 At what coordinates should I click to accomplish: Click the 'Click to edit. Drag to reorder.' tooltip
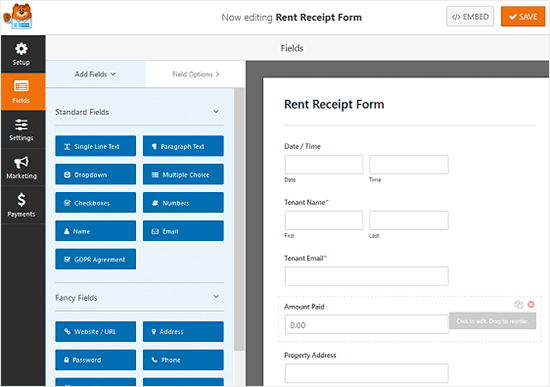click(x=492, y=321)
